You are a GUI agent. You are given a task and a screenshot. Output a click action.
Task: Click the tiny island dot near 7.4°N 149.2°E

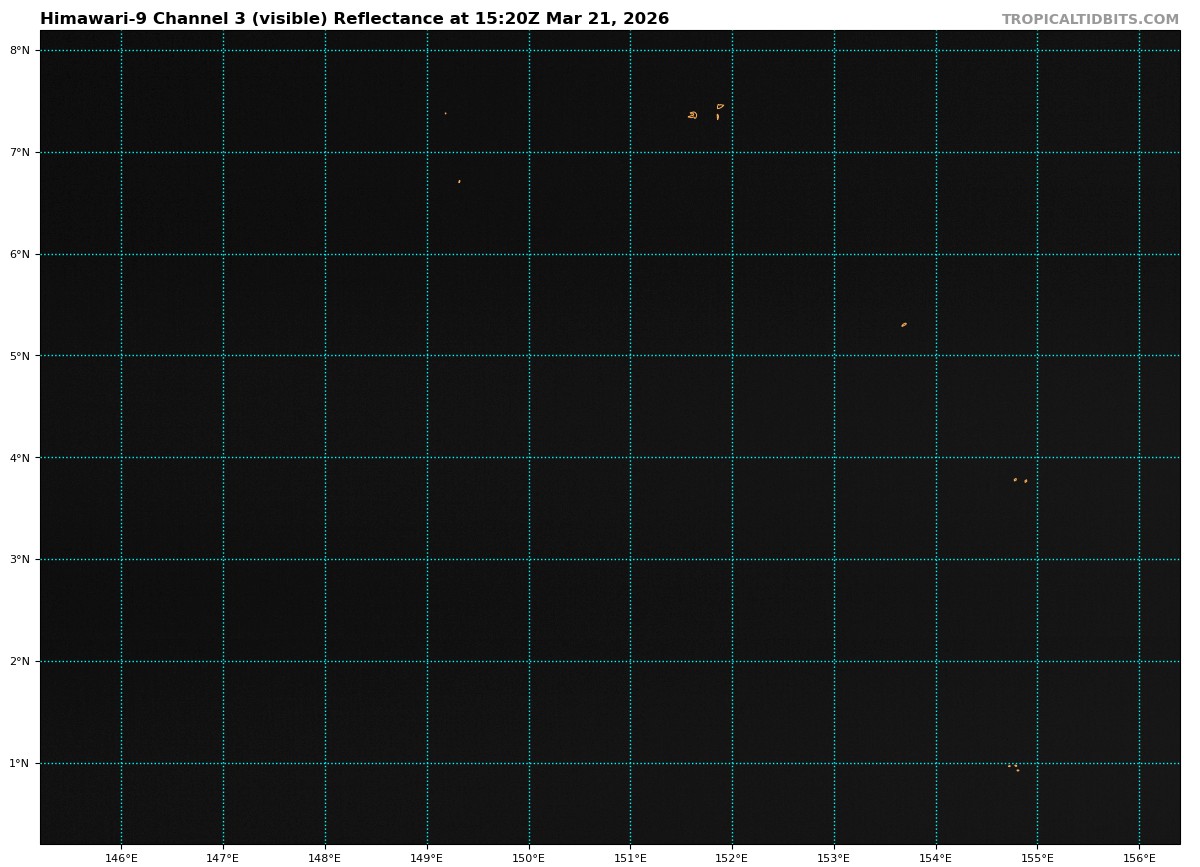[x=446, y=113]
